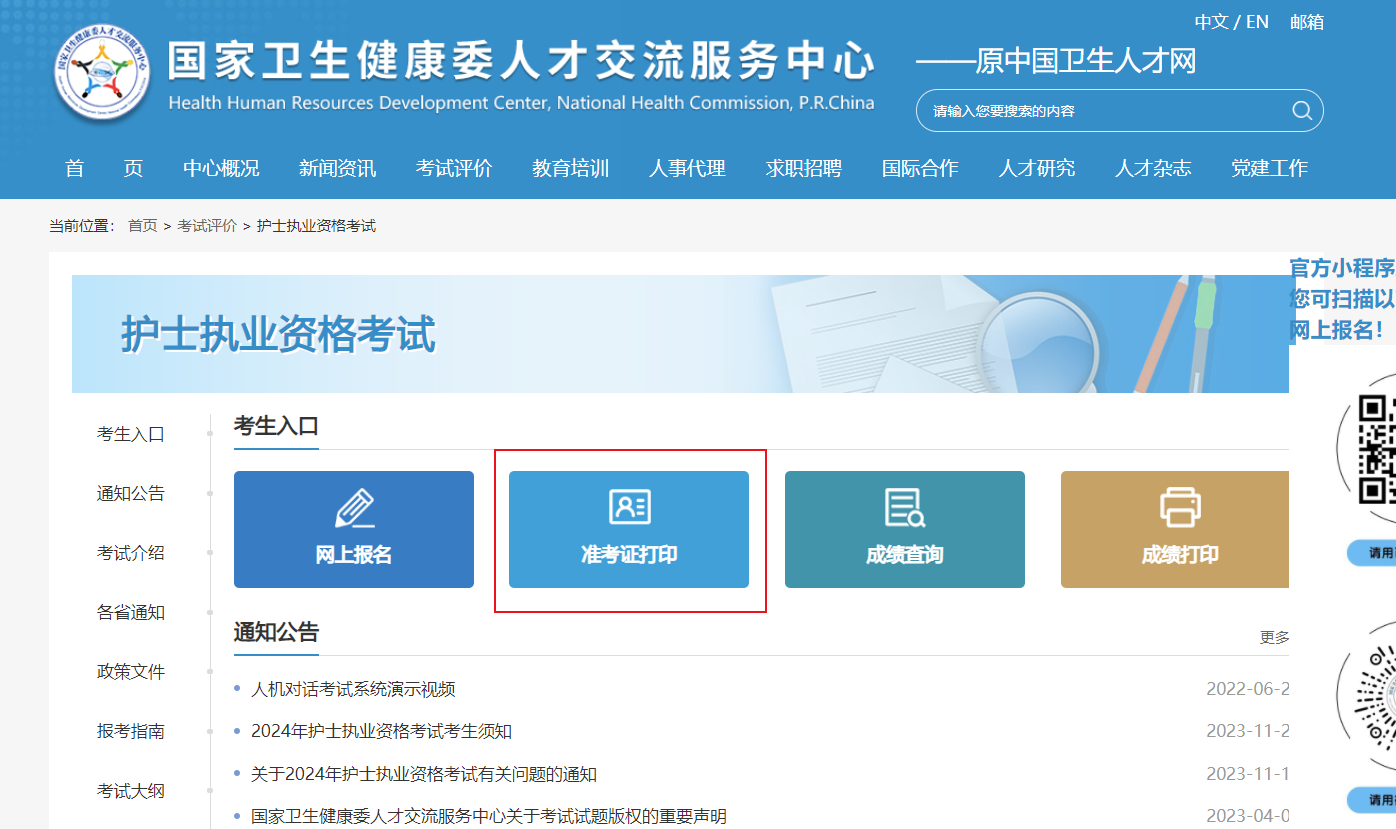Click the pencil icon for 网上报名

tap(354, 508)
